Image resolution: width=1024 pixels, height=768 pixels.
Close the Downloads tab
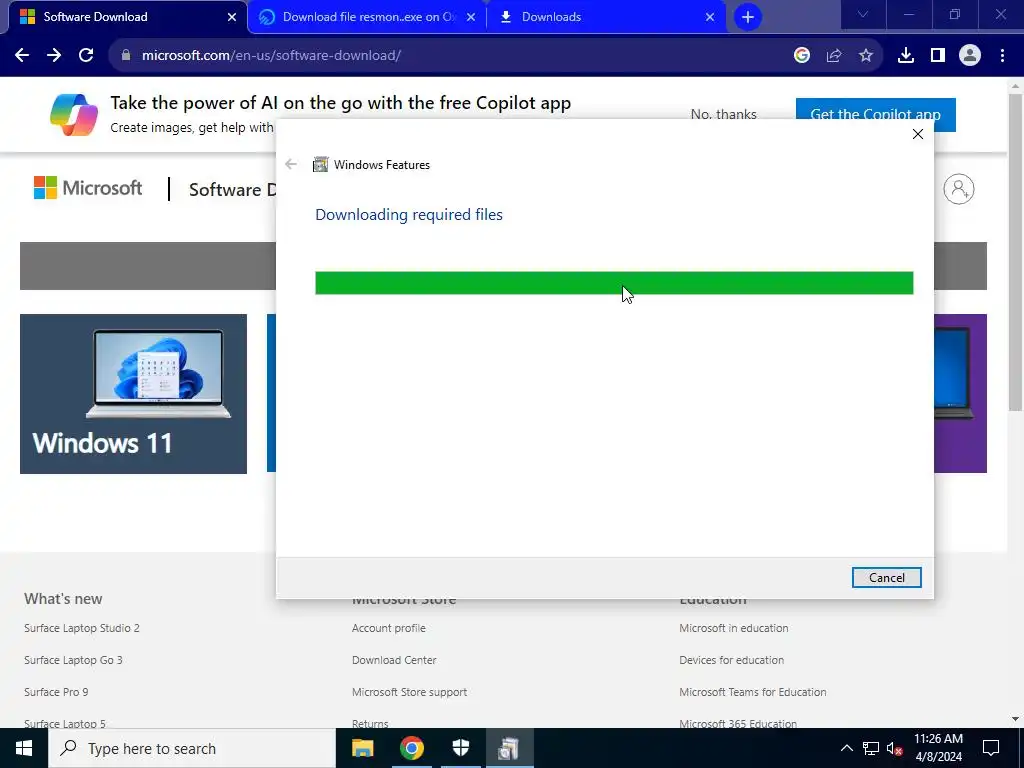point(710,17)
